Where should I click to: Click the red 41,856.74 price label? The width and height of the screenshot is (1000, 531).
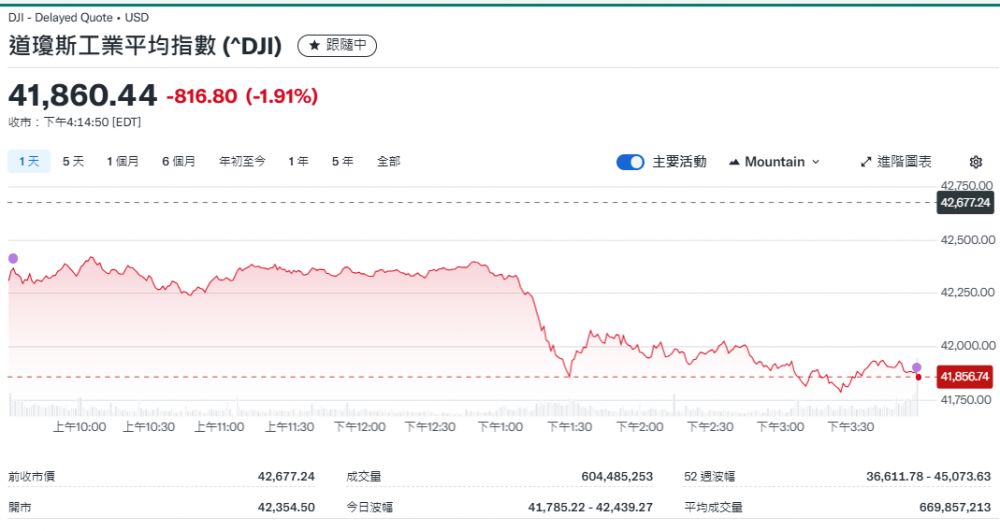(964, 377)
